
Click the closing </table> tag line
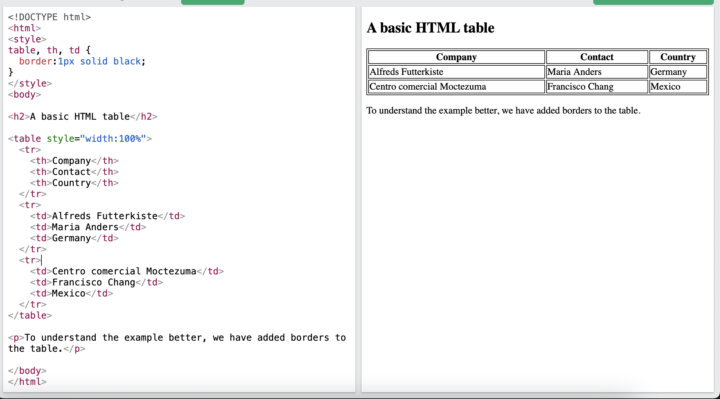point(30,315)
